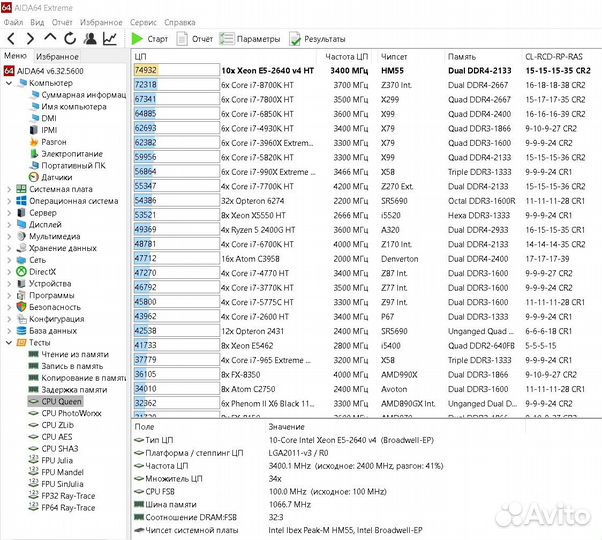Click the Программы icon
Screen dimensions: 602x540
(x=22, y=296)
